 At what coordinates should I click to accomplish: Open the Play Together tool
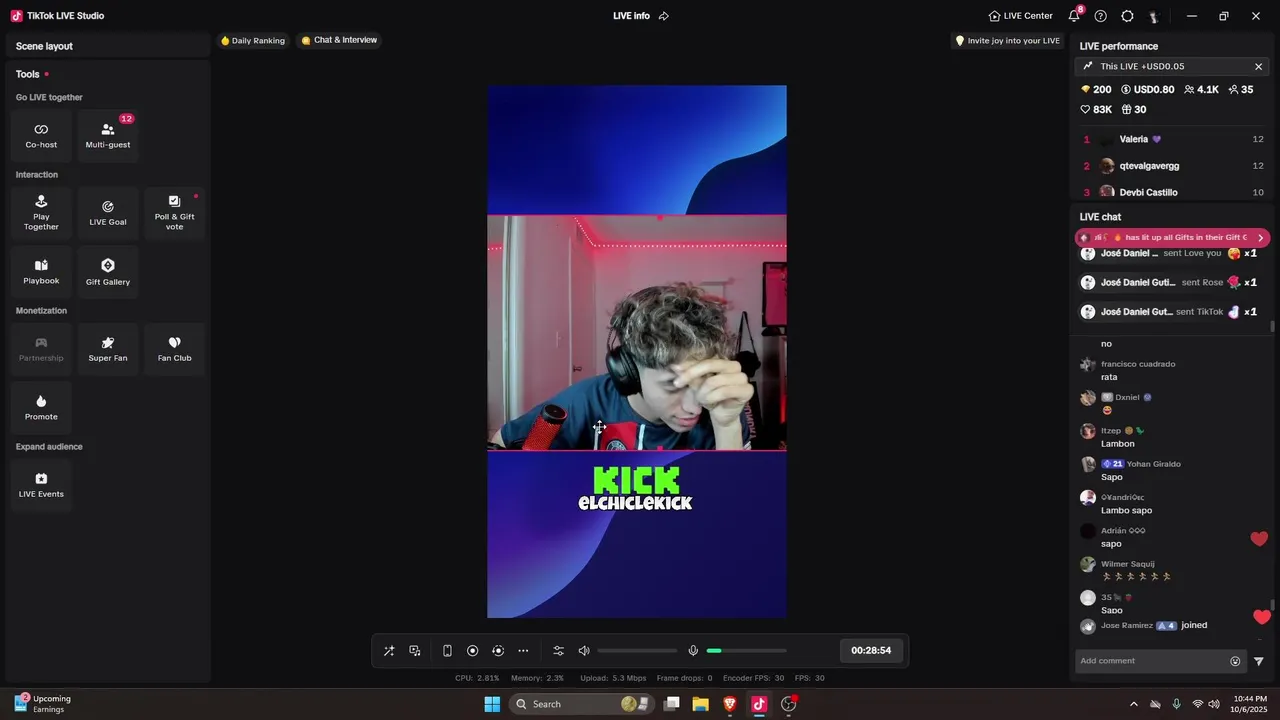coord(41,213)
